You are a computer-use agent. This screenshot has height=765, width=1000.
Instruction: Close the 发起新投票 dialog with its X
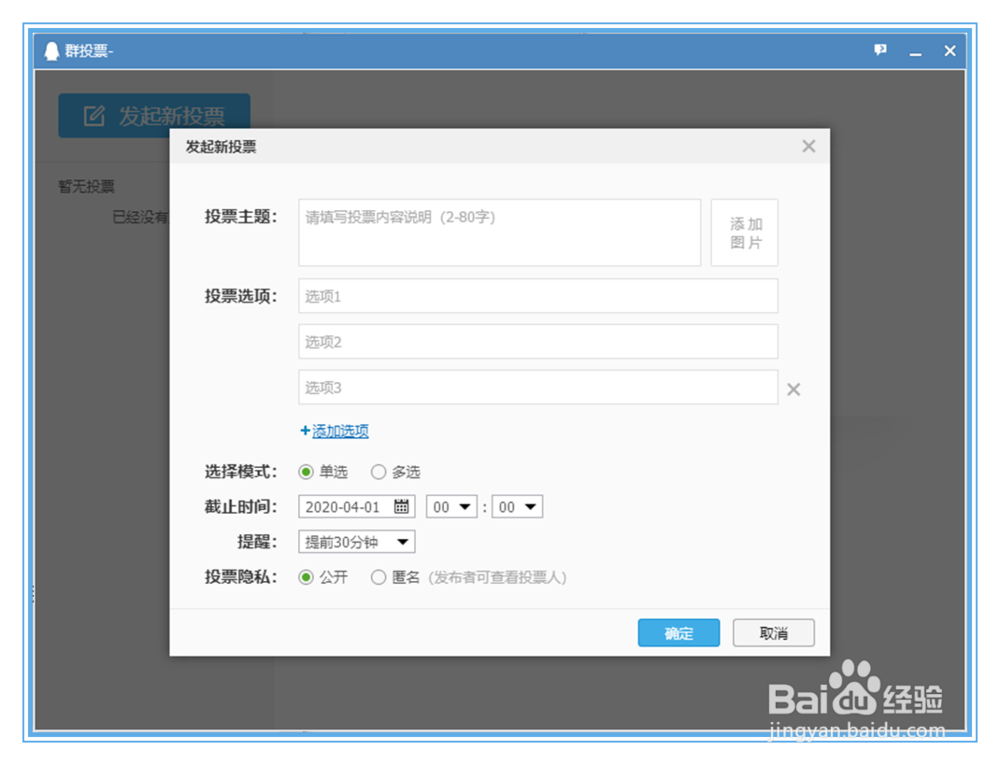(x=808, y=145)
